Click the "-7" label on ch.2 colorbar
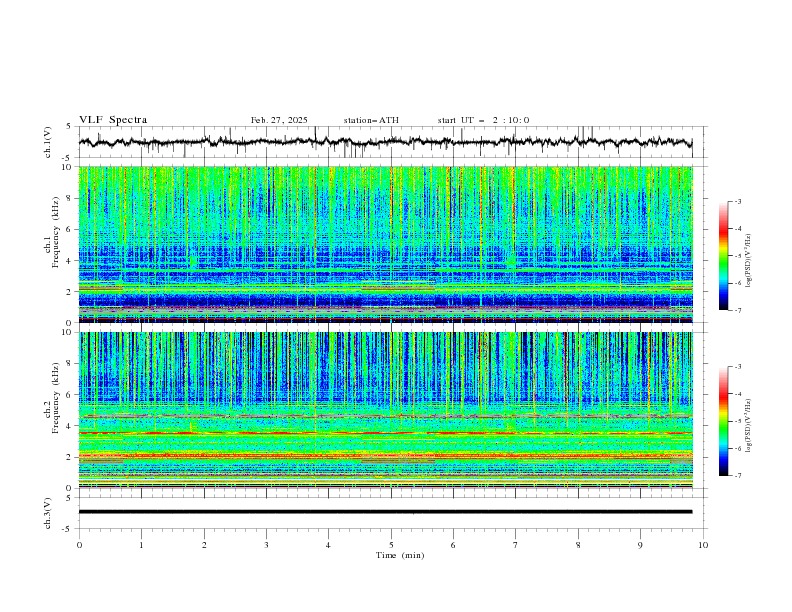Viewport: 792px width, 612px height. click(737, 475)
